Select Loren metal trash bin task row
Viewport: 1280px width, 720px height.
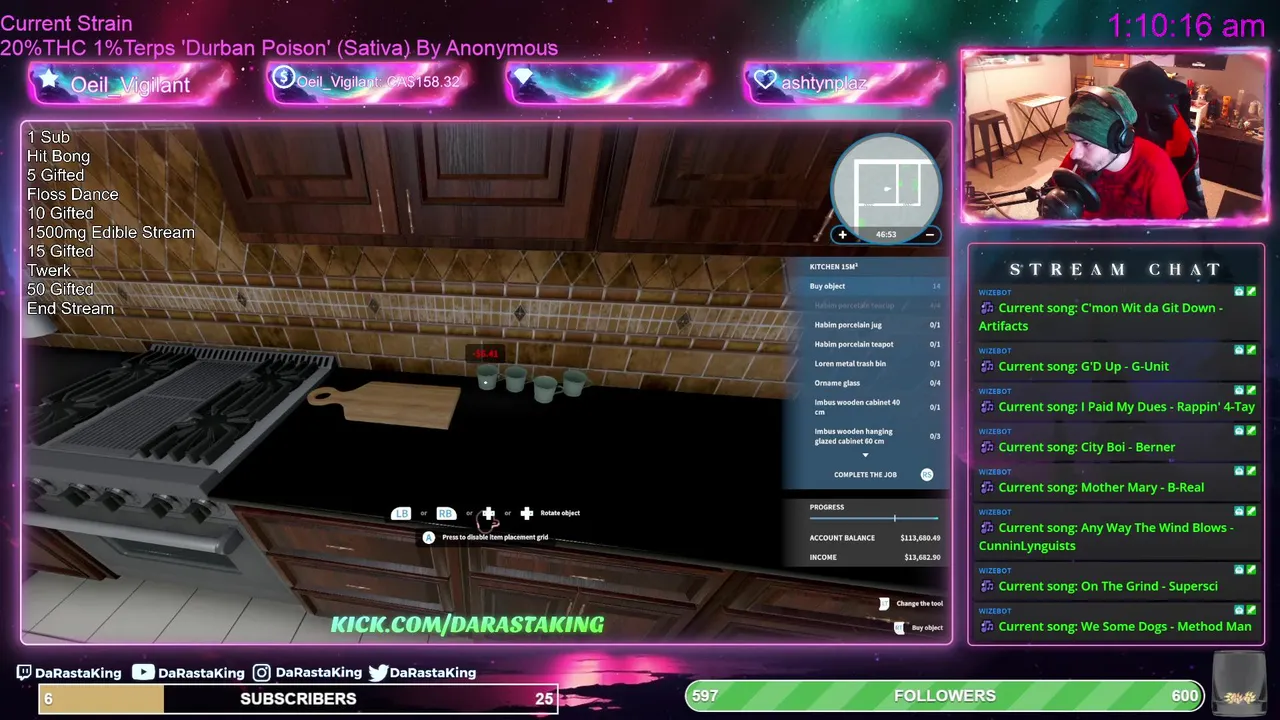point(877,364)
